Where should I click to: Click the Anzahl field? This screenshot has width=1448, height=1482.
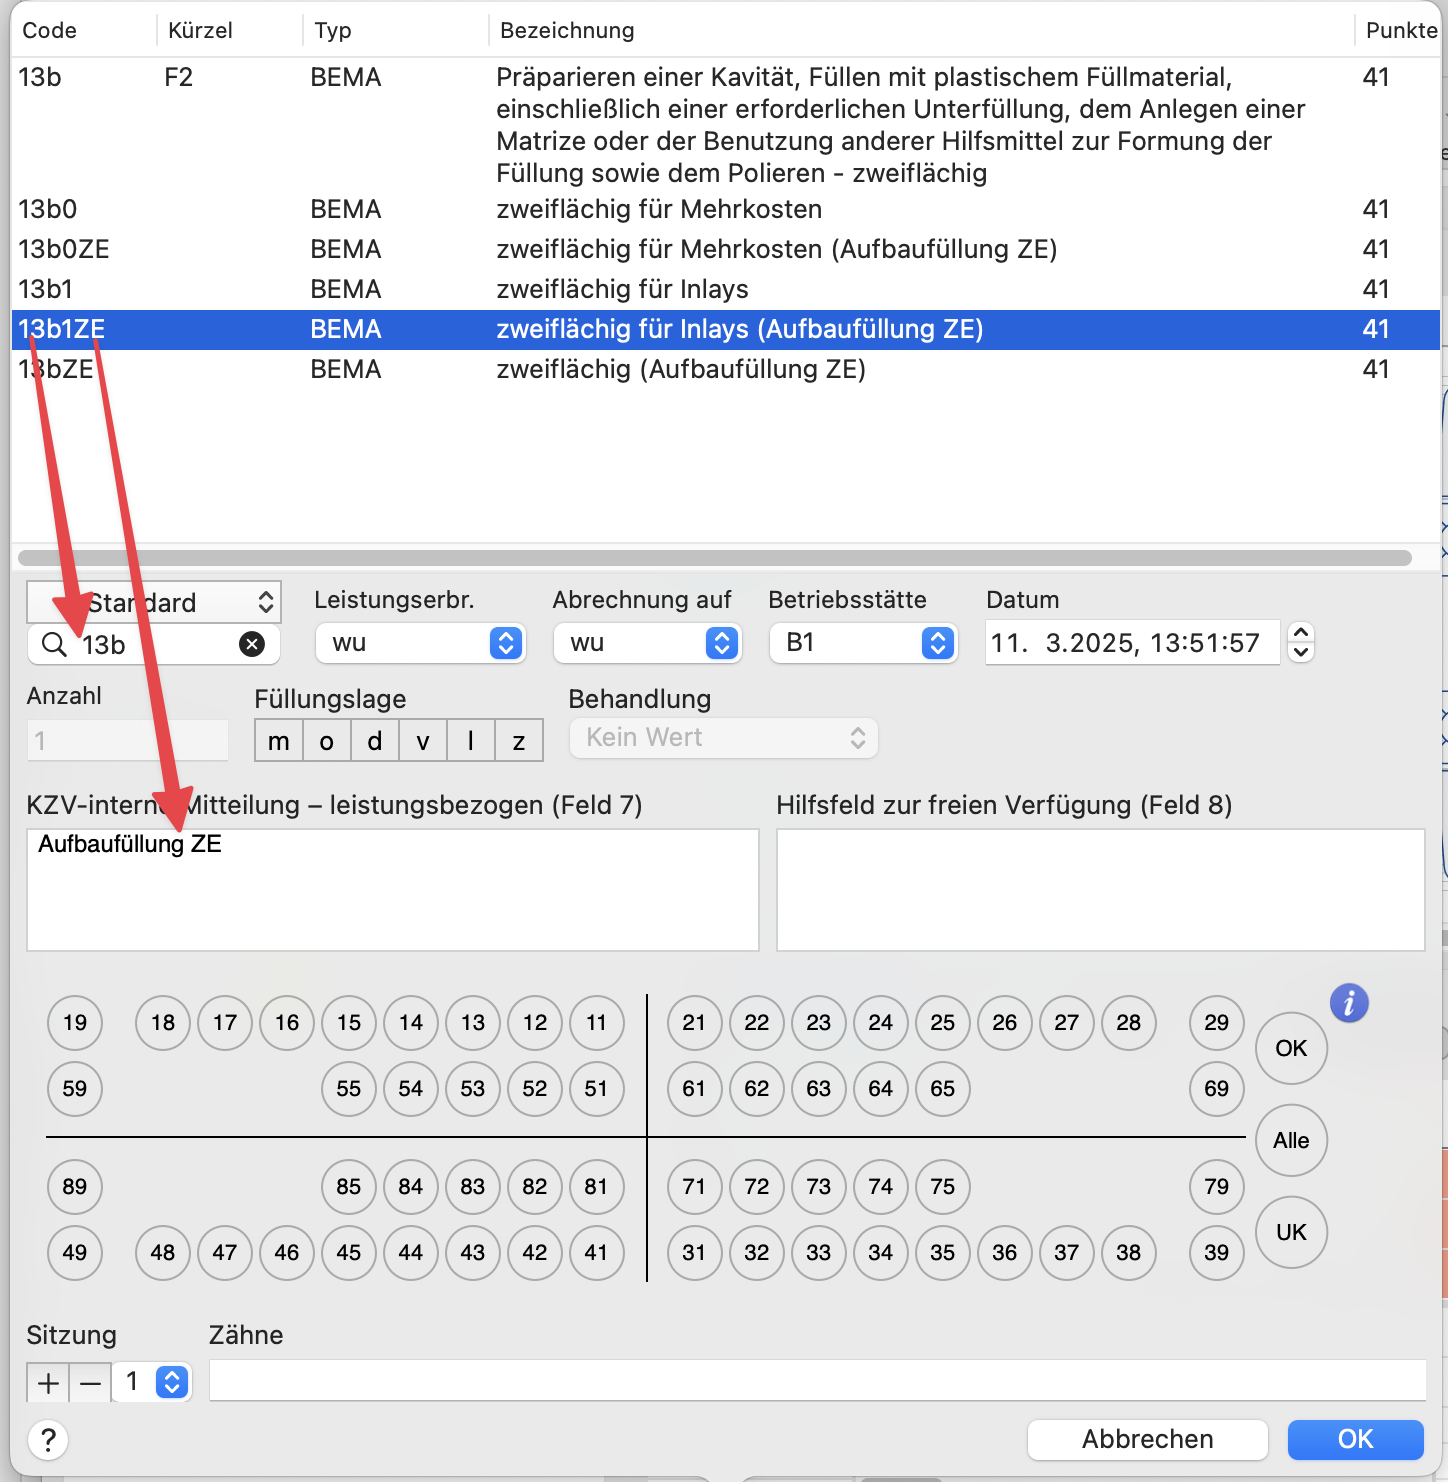(128, 740)
